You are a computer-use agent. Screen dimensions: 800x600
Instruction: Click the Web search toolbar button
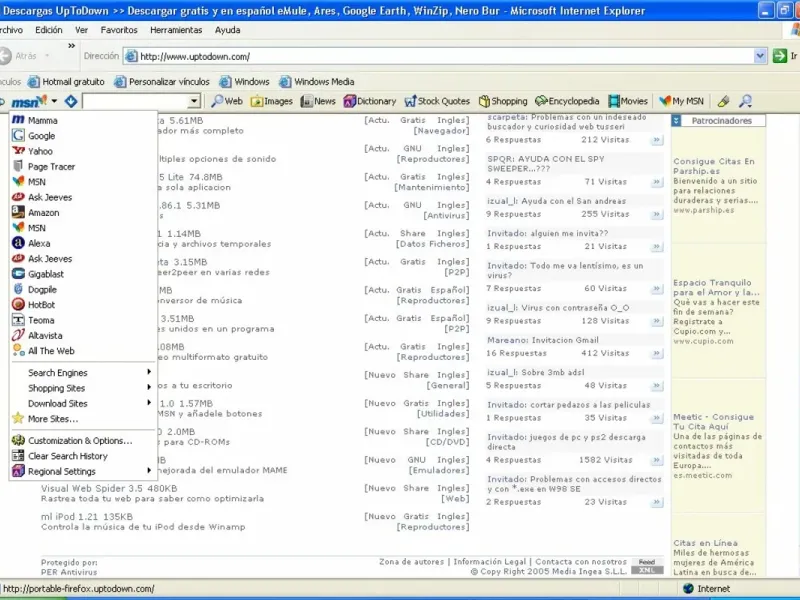(227, 101)
